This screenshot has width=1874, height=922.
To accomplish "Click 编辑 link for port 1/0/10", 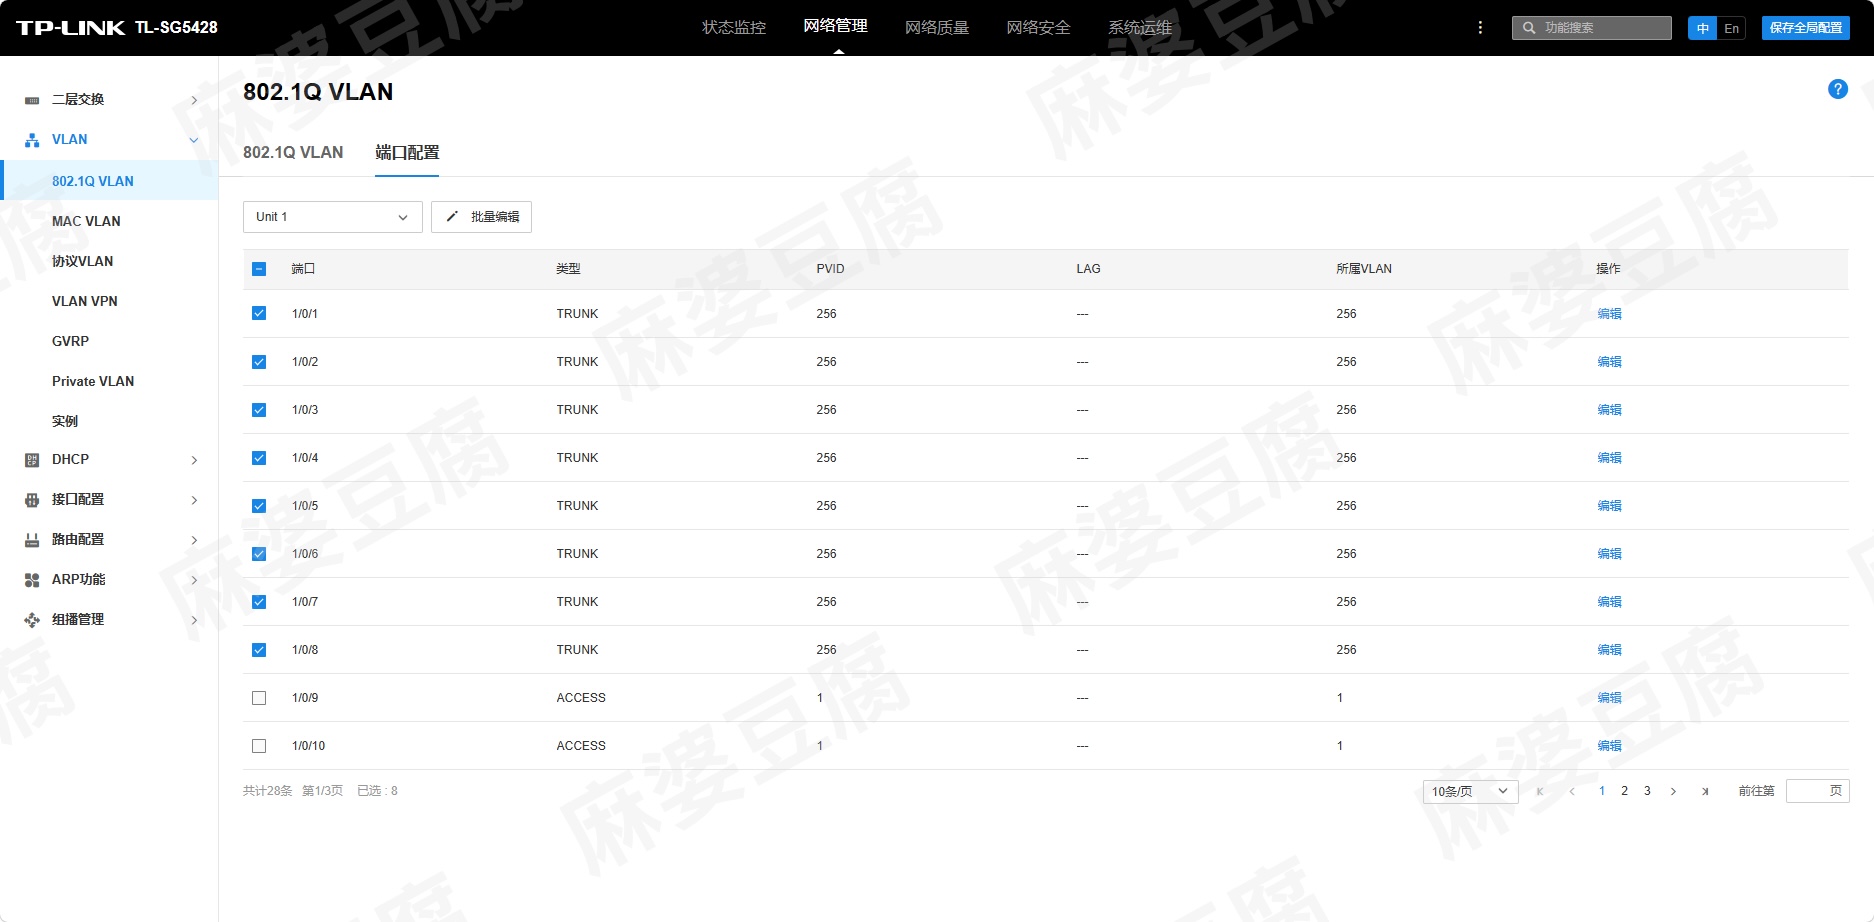I will tap(1609, 746).
